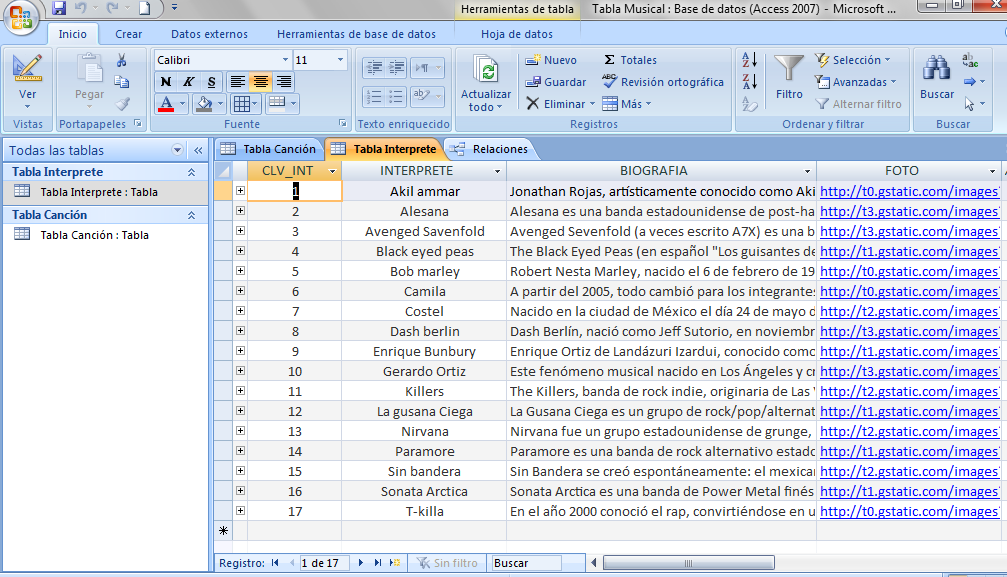Save using the quick access floppy icon
Image resolution: width=1007 pixels, height=577 pixels.
click(59, 8)
